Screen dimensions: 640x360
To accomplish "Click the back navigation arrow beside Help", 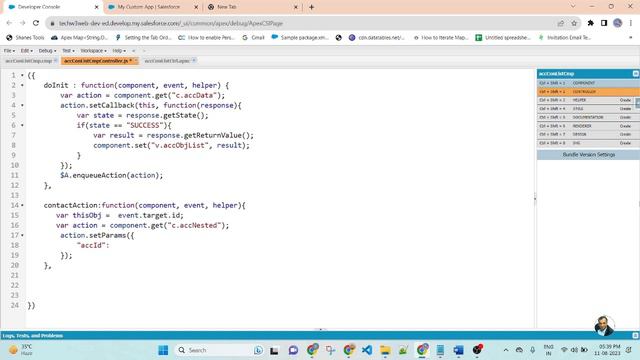I will pos(134,51).
